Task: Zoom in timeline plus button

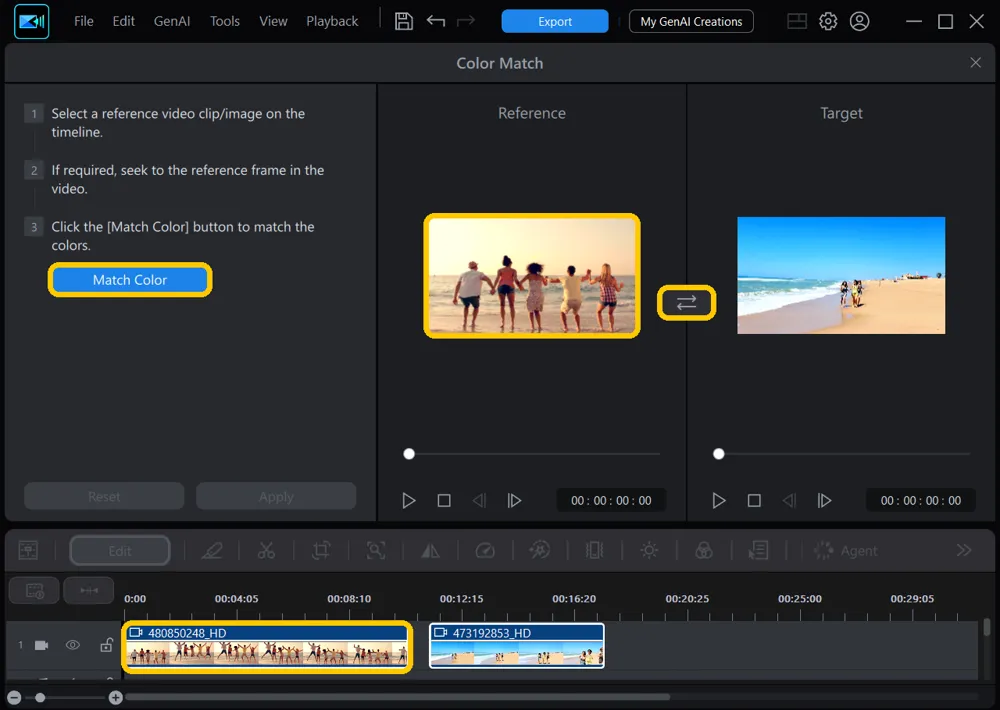Action: click(115, 698)
